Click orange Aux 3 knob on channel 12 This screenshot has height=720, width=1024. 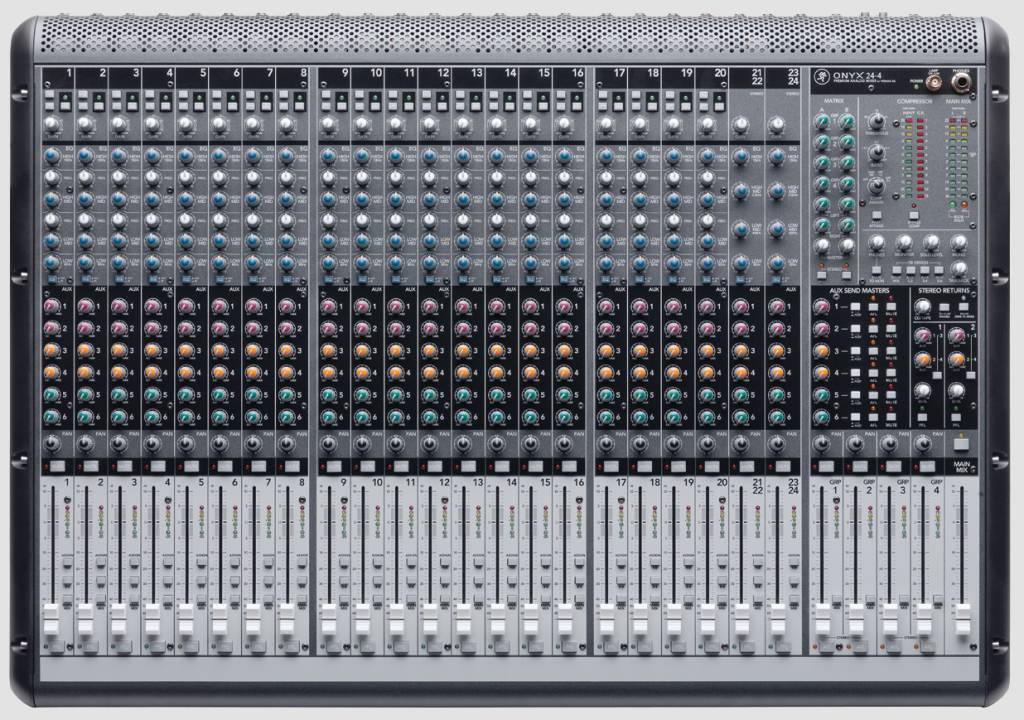point(429,351)
